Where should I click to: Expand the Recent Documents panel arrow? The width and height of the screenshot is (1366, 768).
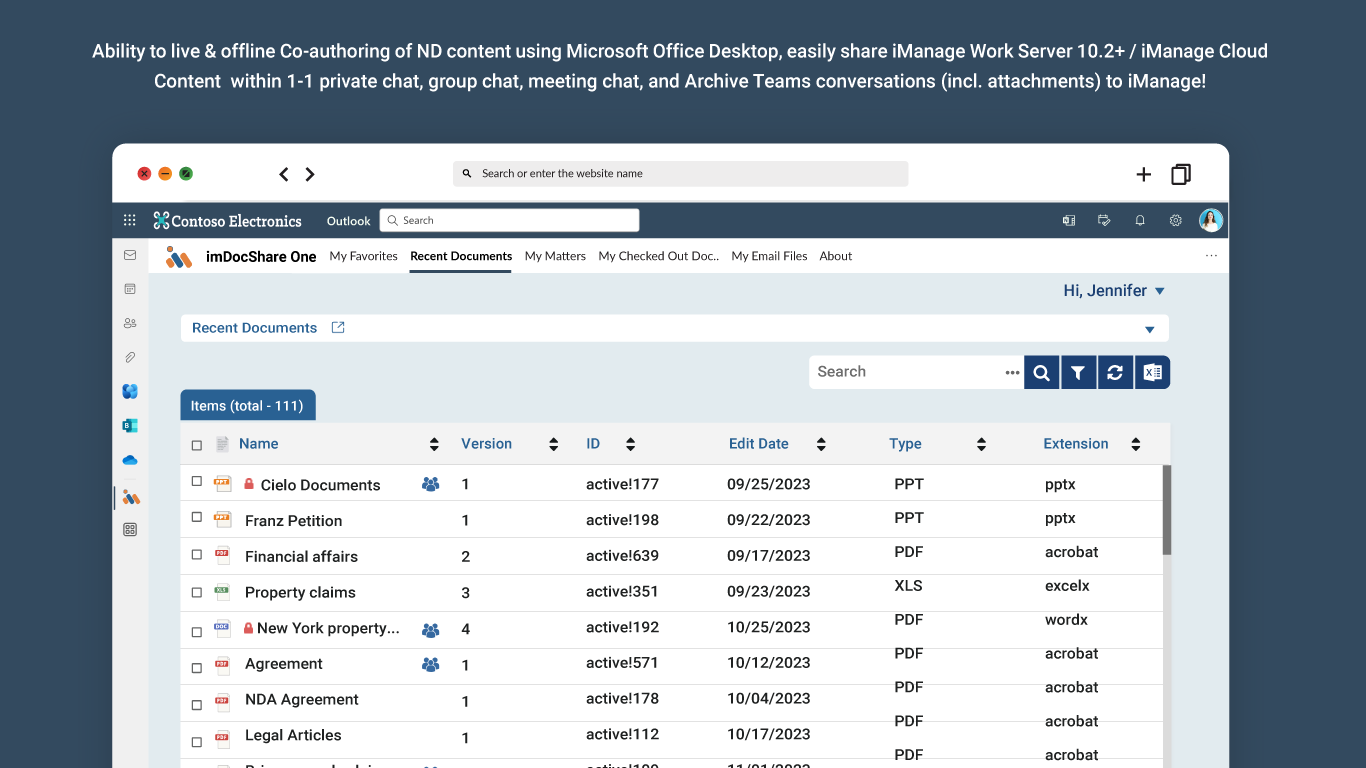pyautogui.click(x=1150, y=329)
